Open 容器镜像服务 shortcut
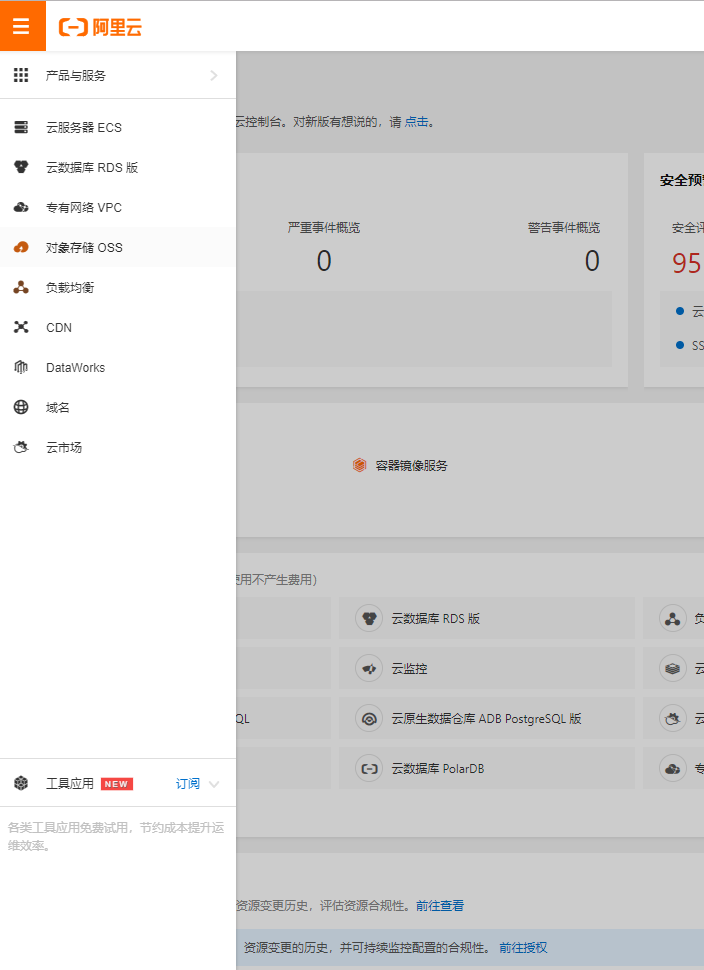Screen dimensions: 704x970 (411, 465)
